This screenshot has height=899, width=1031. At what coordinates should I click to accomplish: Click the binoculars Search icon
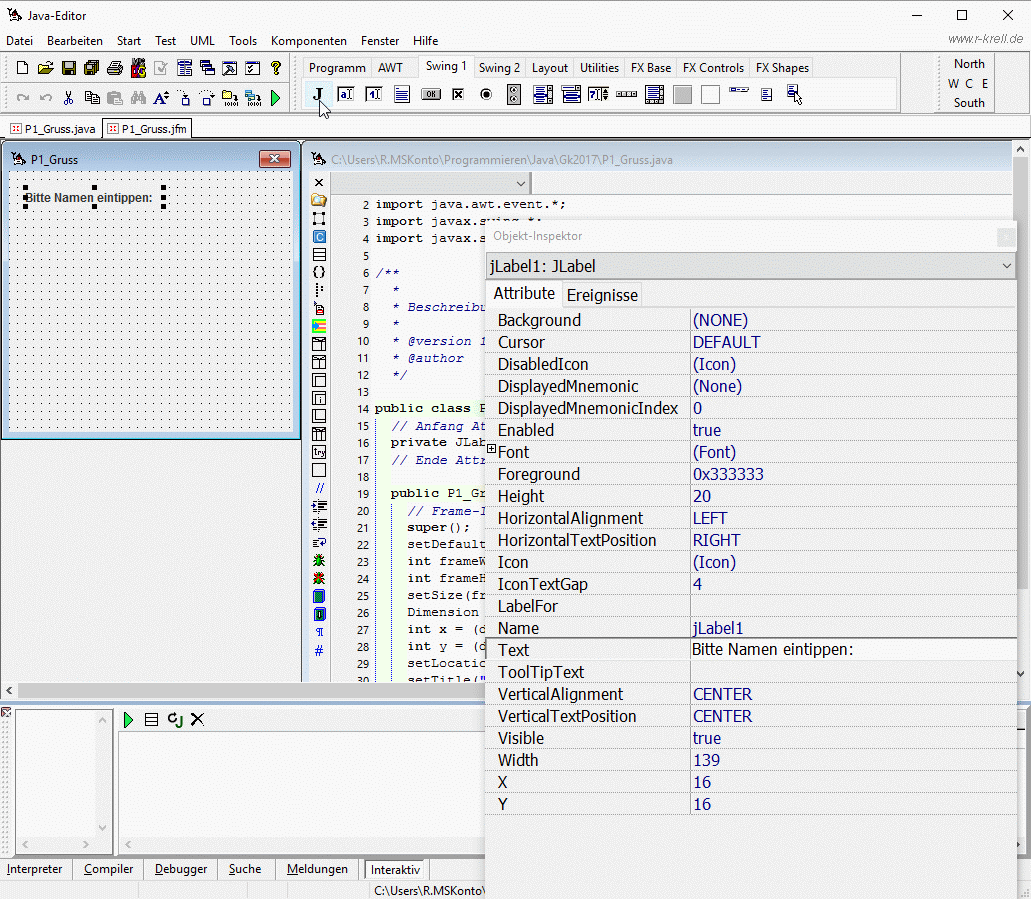coord(138,98)
